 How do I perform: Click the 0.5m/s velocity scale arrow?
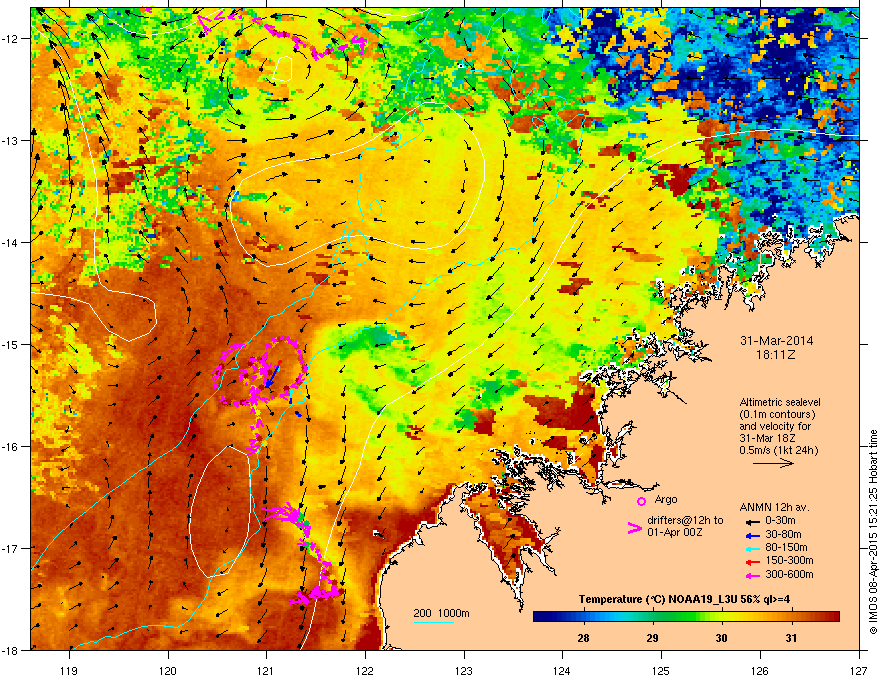tap(773, 463)
